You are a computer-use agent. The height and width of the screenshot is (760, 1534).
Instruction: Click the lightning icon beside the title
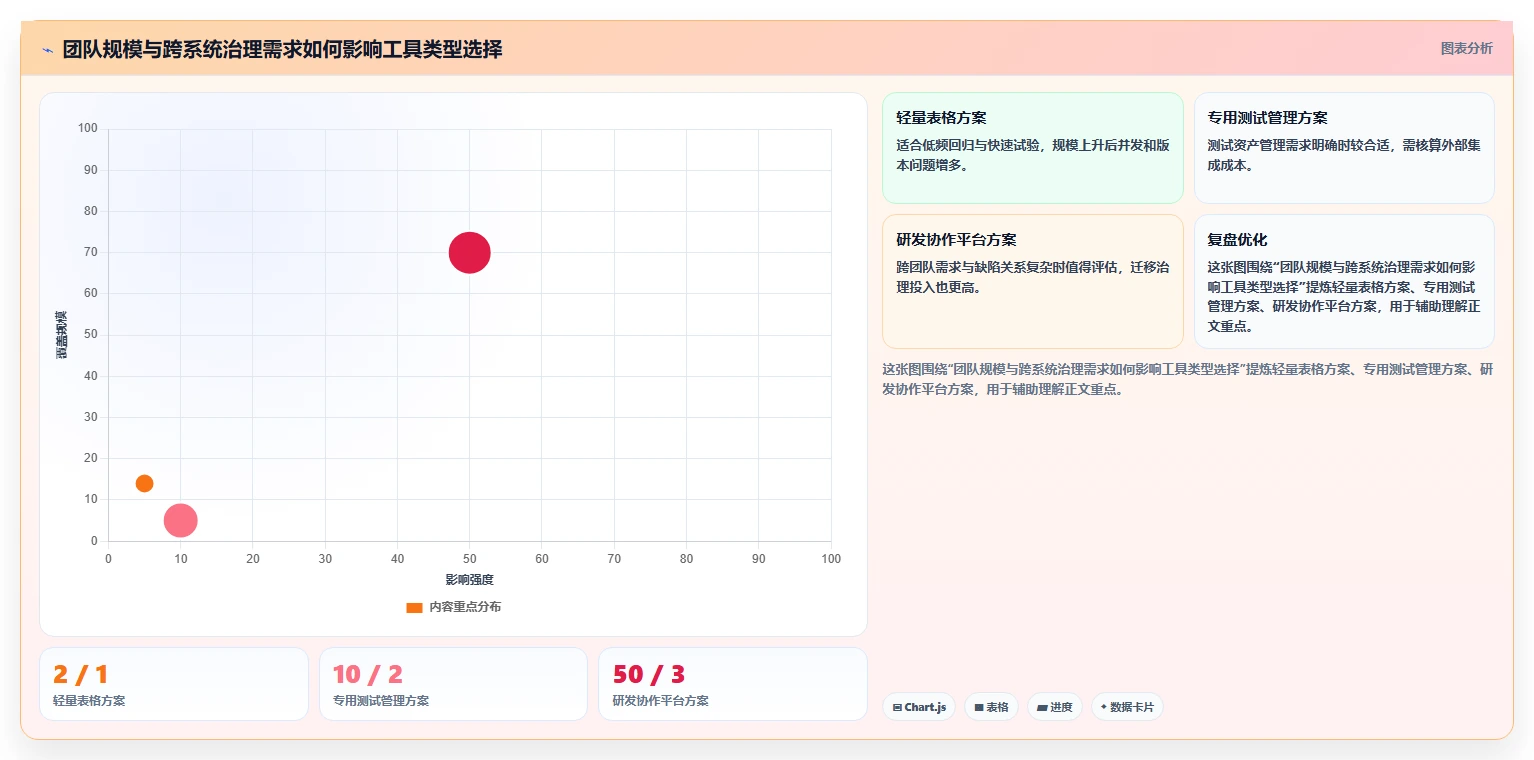[x=47, y=49]
